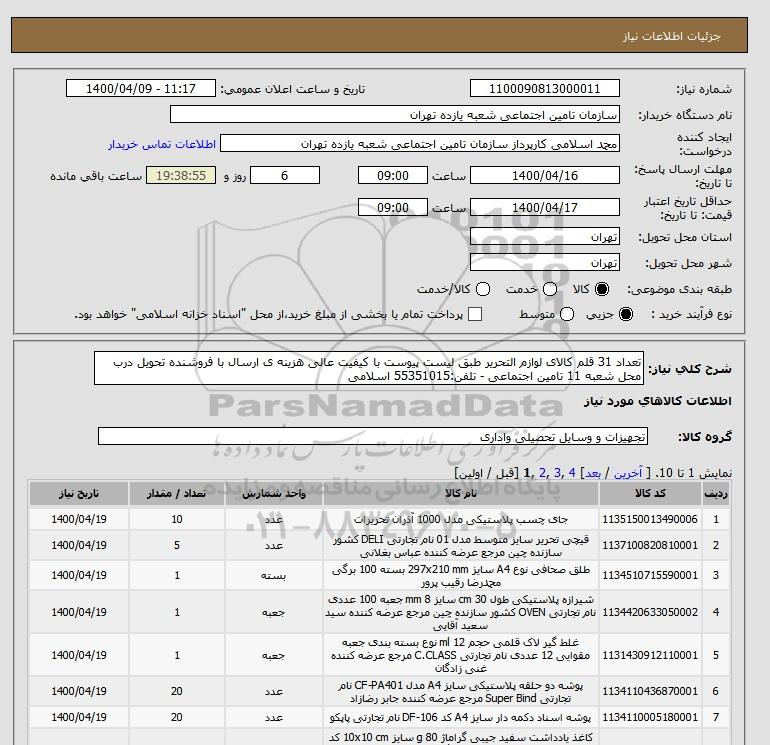The height and width of the screenshot is (745, 770).
Task: Click the کد کالا column header
Action: coord(650,494)
